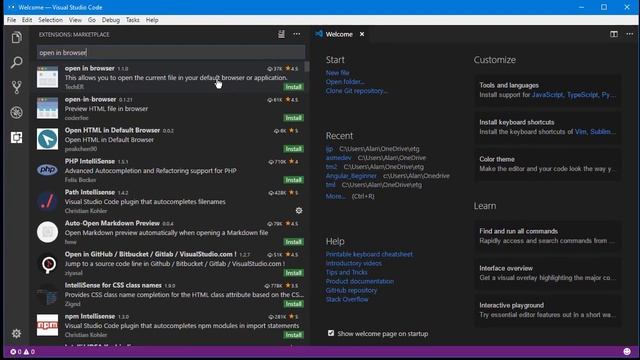This screenshot has width=640, height=360.
Task: Install JavaScript language support link
Action: (547, 95)
